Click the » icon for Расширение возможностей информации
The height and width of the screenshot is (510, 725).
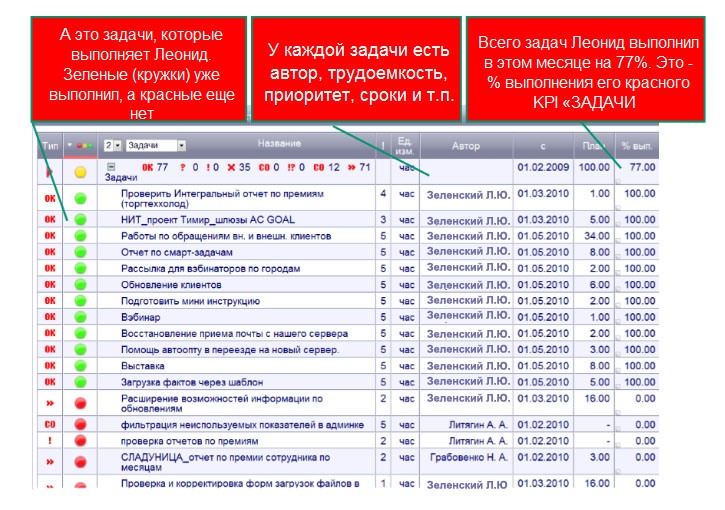(x=50, y=403)
